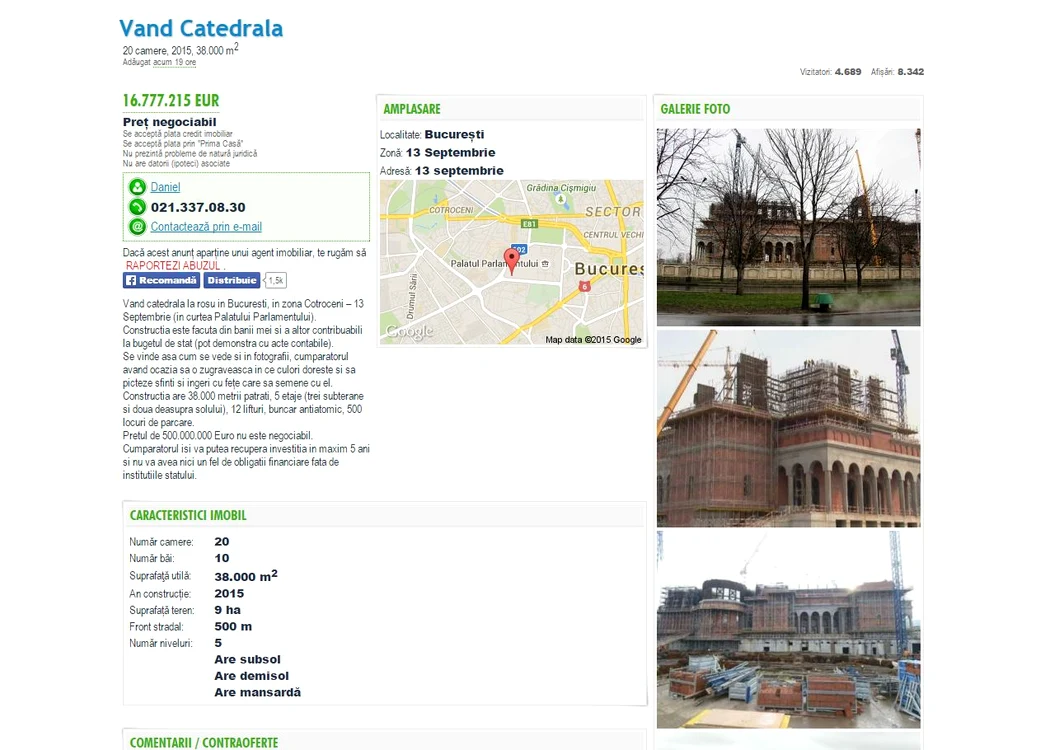Viewport: 1059px width, 750px height.
Task: Click the Map data ©2015 Google attribution
Action: point(593,340)
